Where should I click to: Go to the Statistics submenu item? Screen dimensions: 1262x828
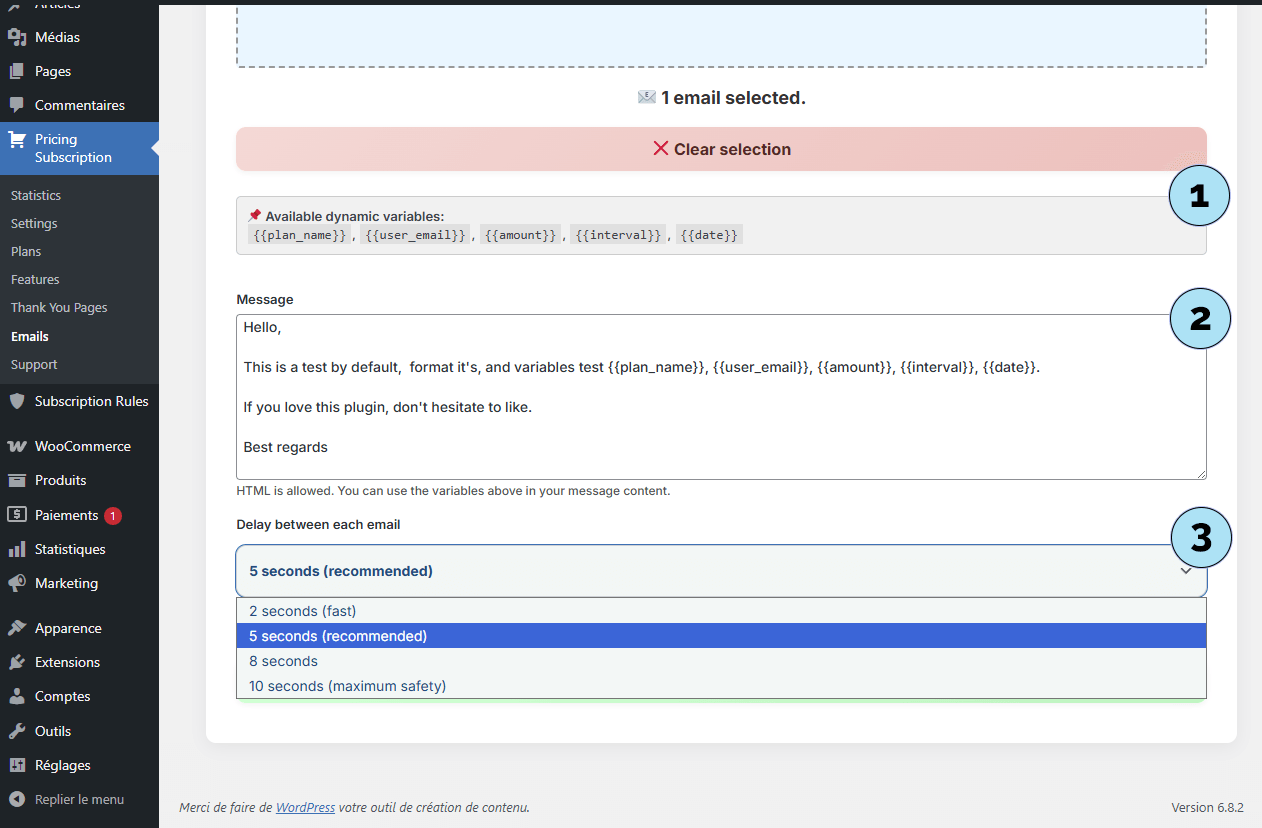(36, 196)
